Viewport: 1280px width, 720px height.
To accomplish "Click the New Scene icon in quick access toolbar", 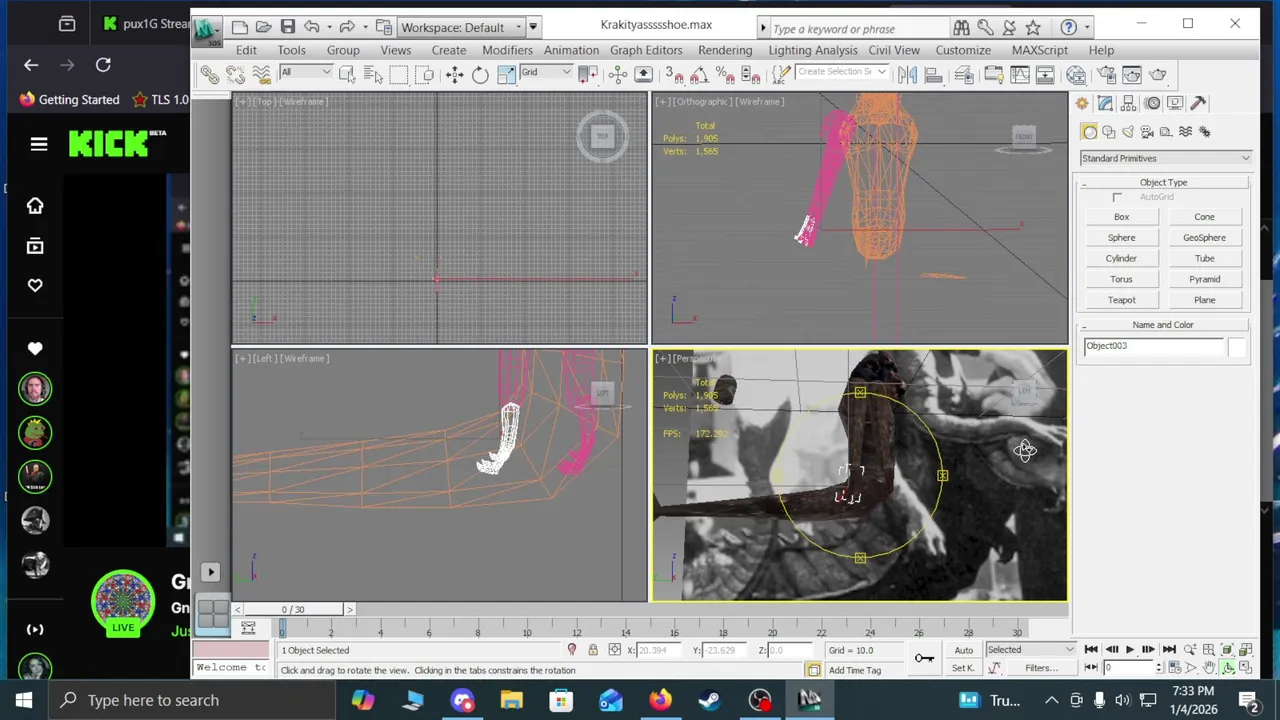I will tap(240, 27).
